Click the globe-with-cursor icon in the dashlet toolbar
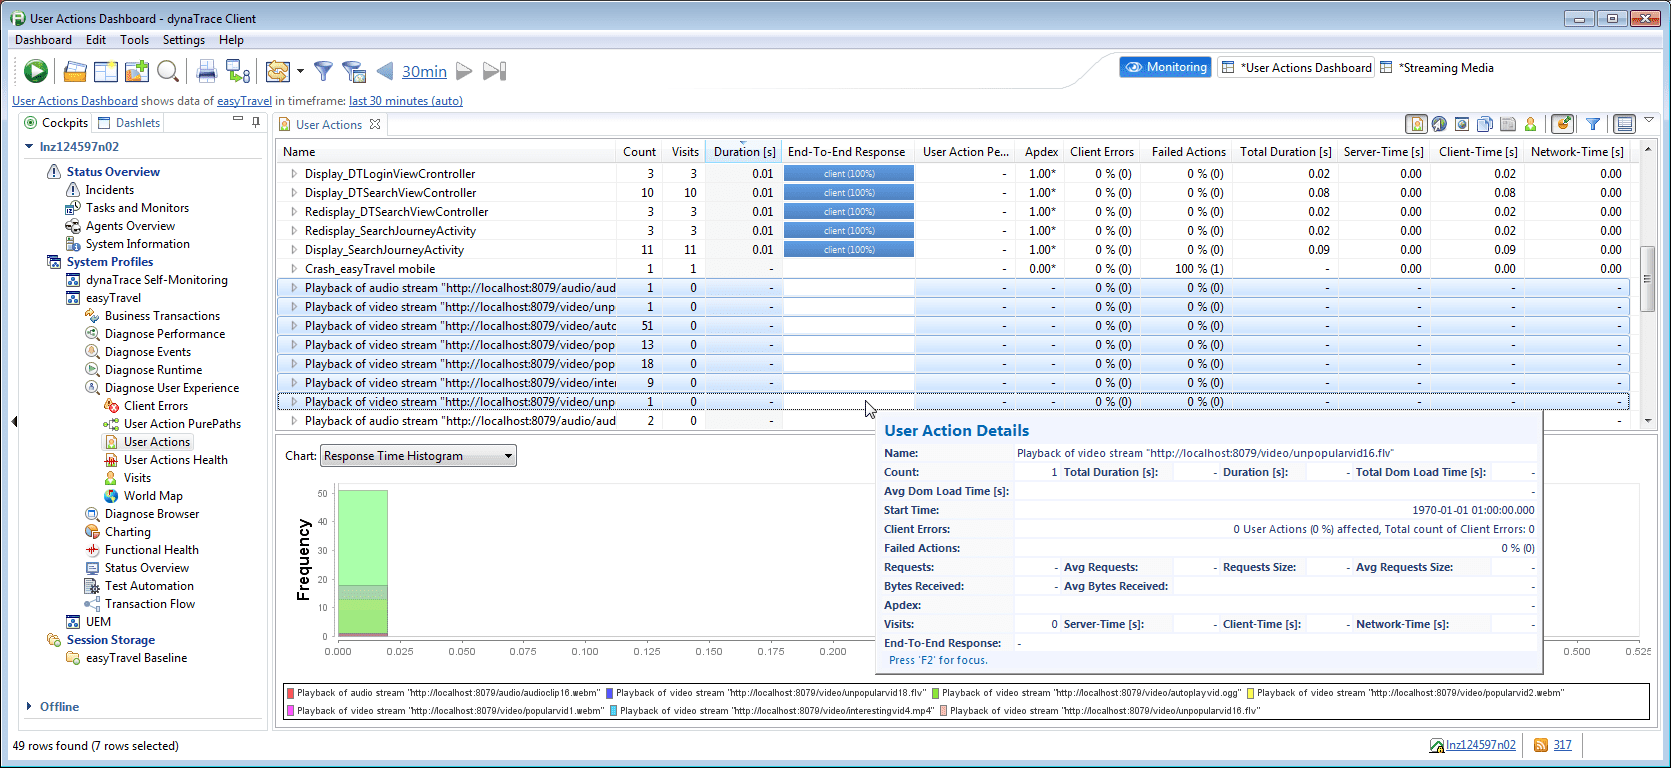 pyautogui.click(x=1439, y=124)
